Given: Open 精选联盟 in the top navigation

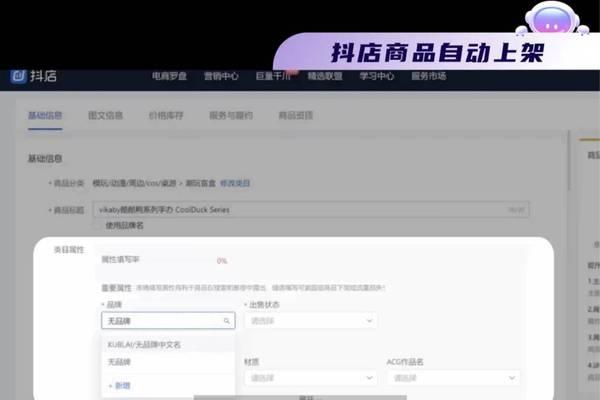Looking at the screenshot, I should click(x=325, y=76).
